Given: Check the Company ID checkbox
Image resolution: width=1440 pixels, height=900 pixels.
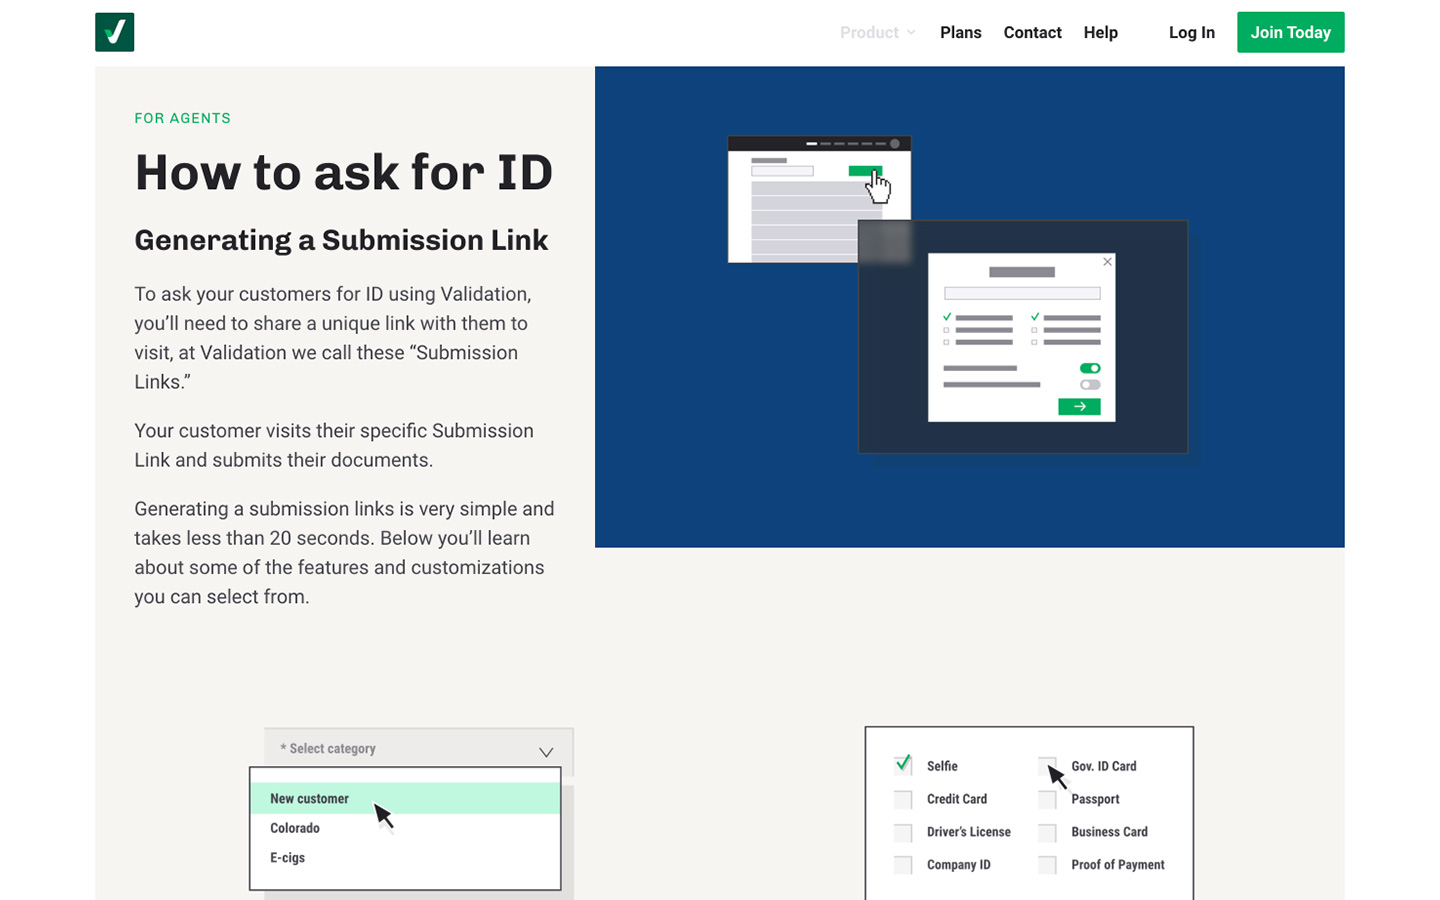Looking at the screenshot, I should pyautogui.click(x=903, y=865).
